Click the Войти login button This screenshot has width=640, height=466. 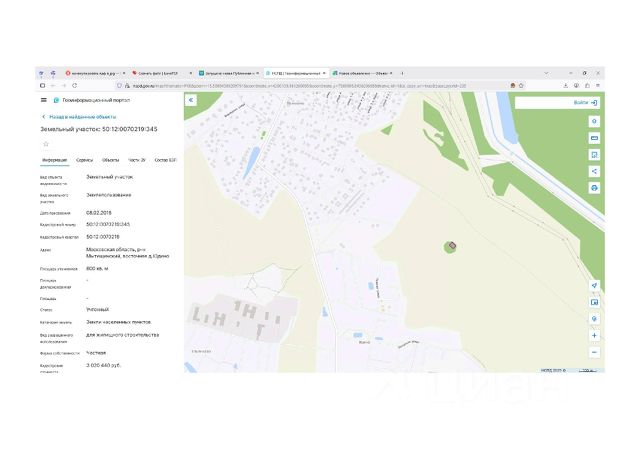click(x=585, y=103)
